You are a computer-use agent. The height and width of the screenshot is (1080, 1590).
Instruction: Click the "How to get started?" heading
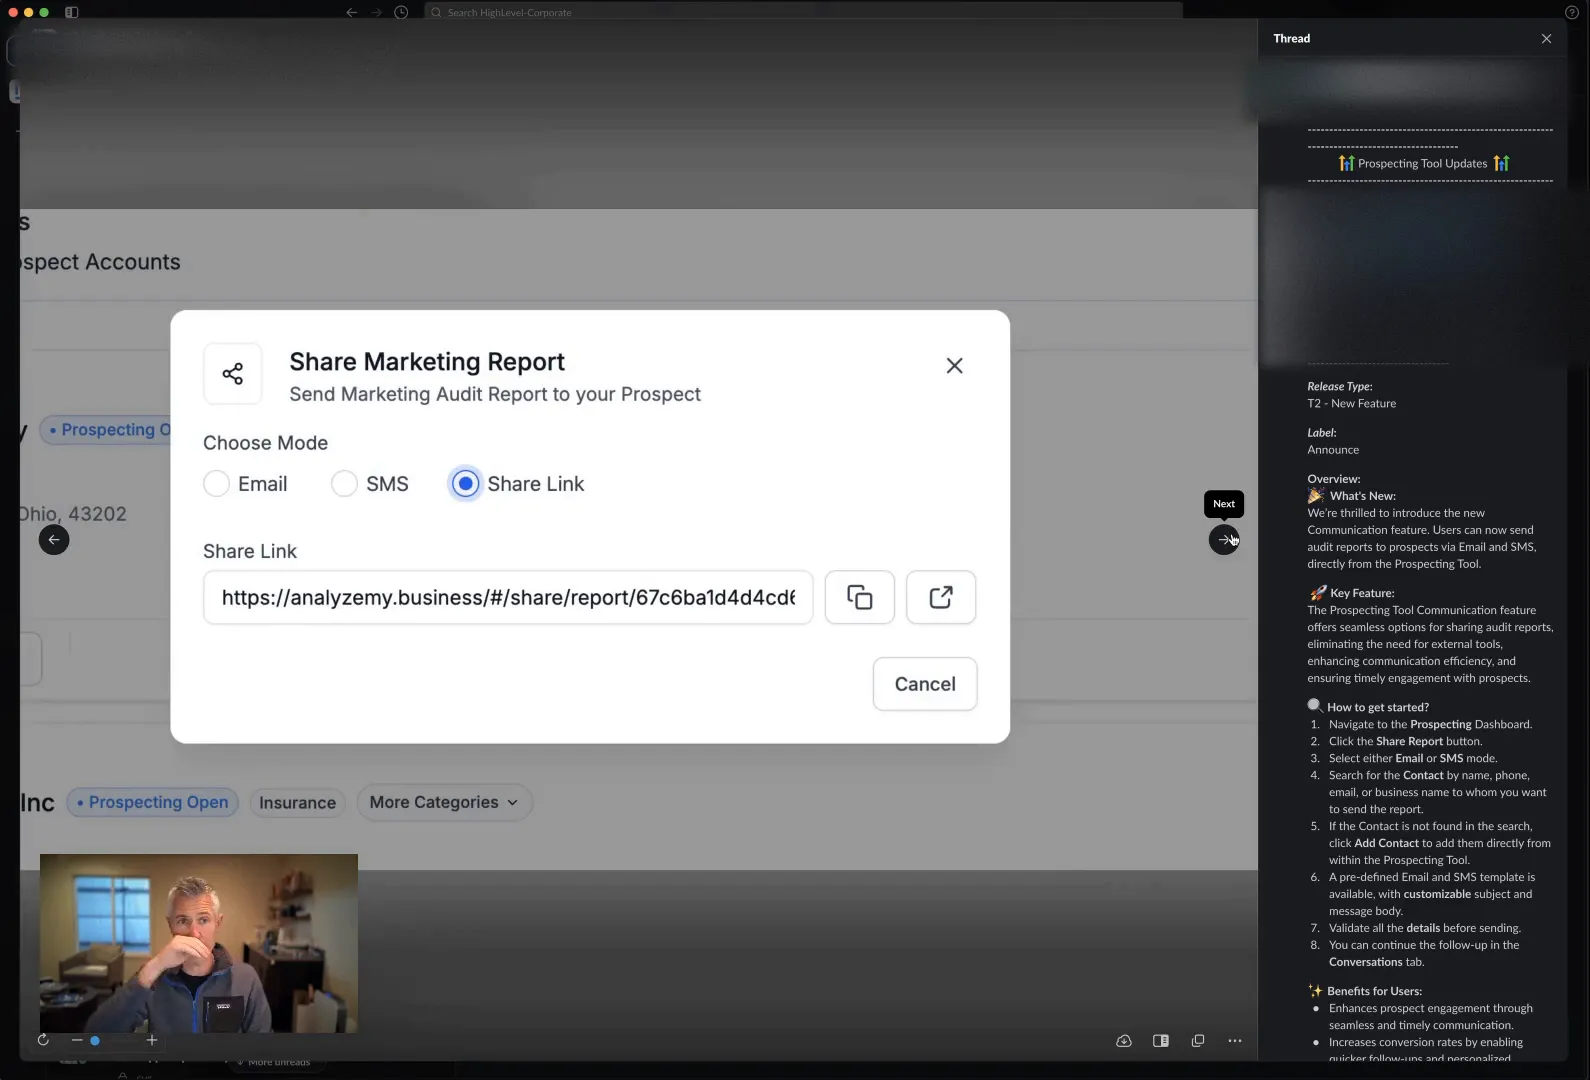pyautogui.click(x=1377, y=707)
